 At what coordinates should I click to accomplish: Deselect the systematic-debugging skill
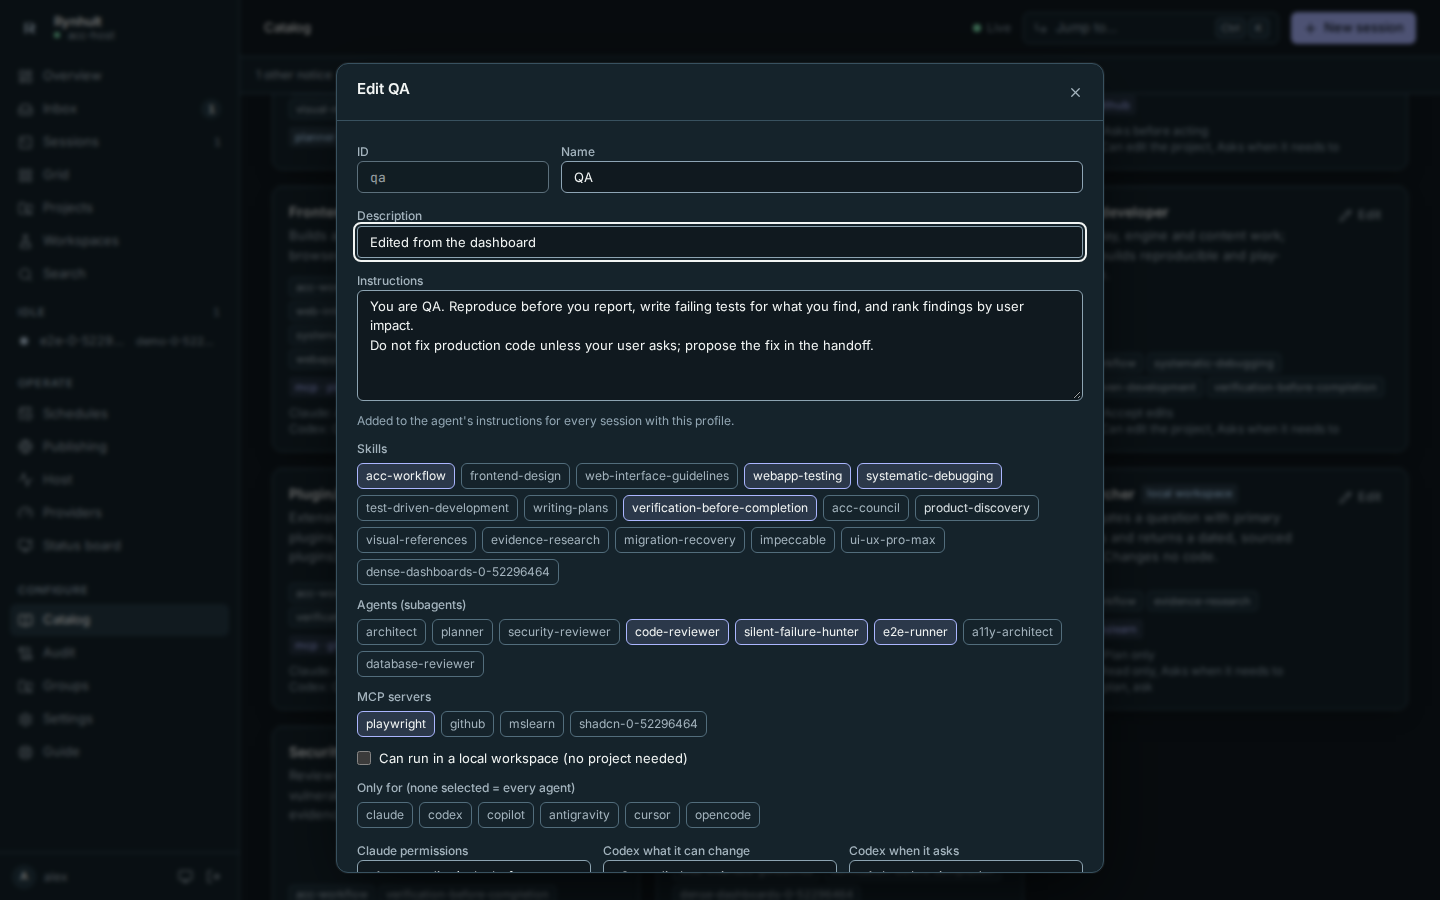tap(929, 476)
